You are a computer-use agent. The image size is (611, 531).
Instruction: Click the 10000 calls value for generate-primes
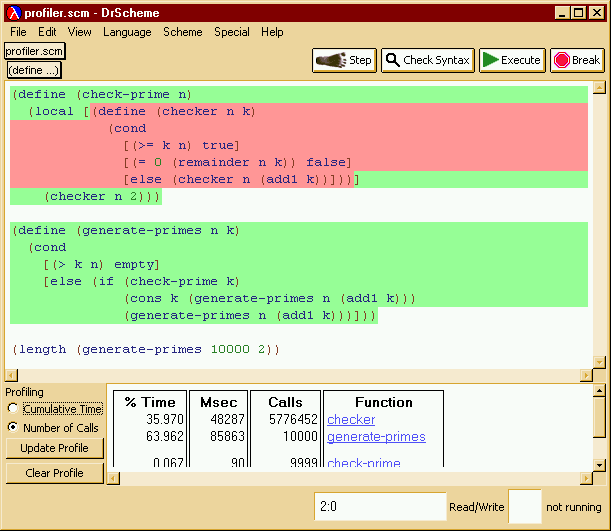coord(300,436)
